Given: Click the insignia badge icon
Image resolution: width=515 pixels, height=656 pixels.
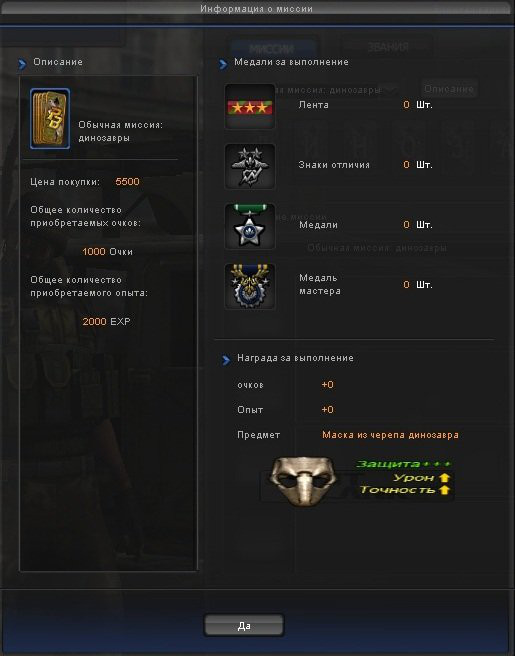Looking at the screenshot, I should [x=250, y=167].
